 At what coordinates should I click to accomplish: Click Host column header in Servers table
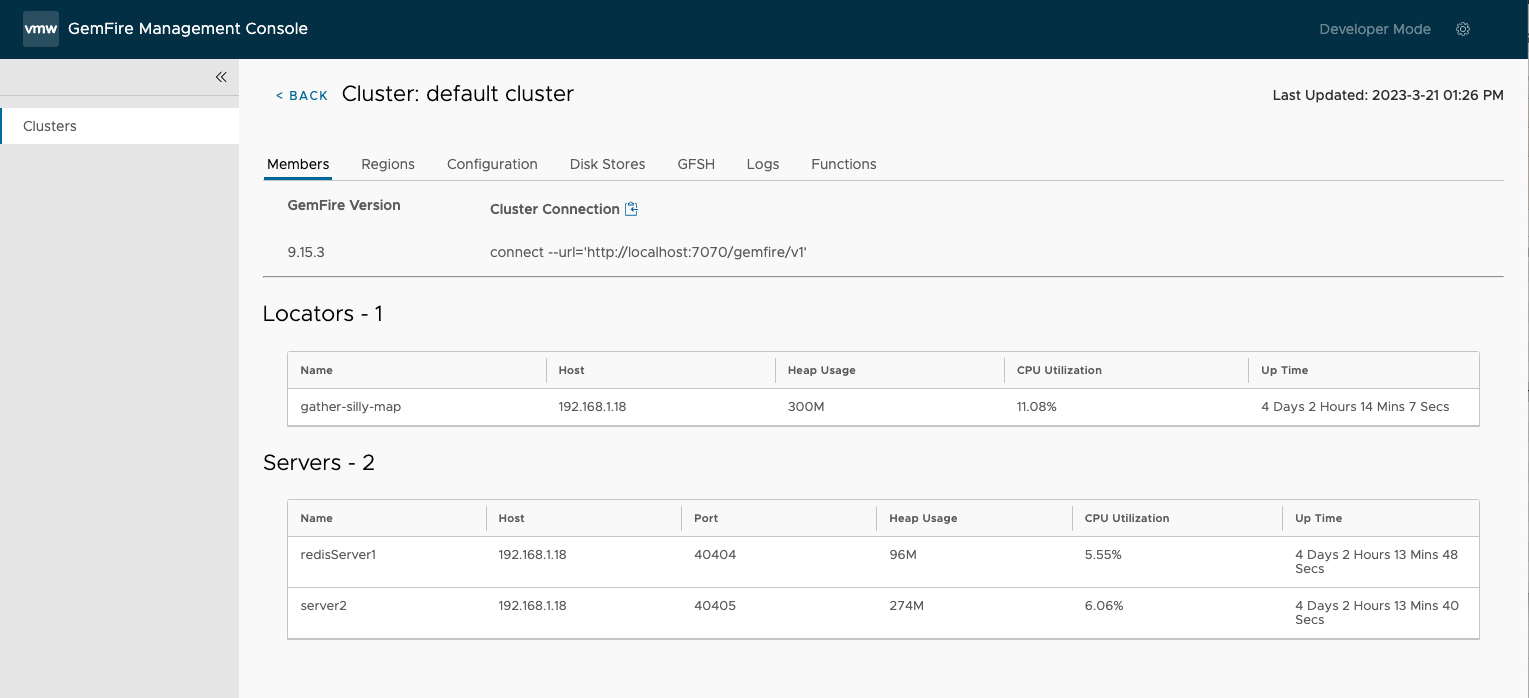511,518
